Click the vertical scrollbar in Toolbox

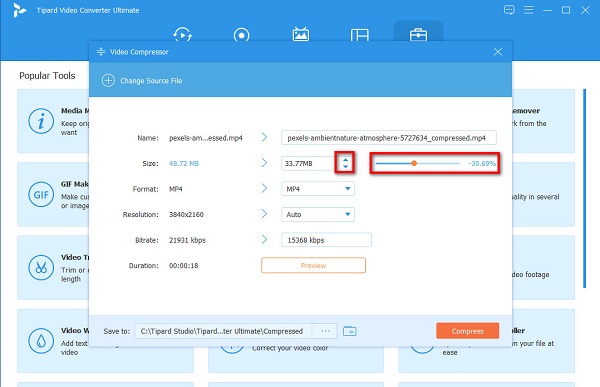click(584, 188)
